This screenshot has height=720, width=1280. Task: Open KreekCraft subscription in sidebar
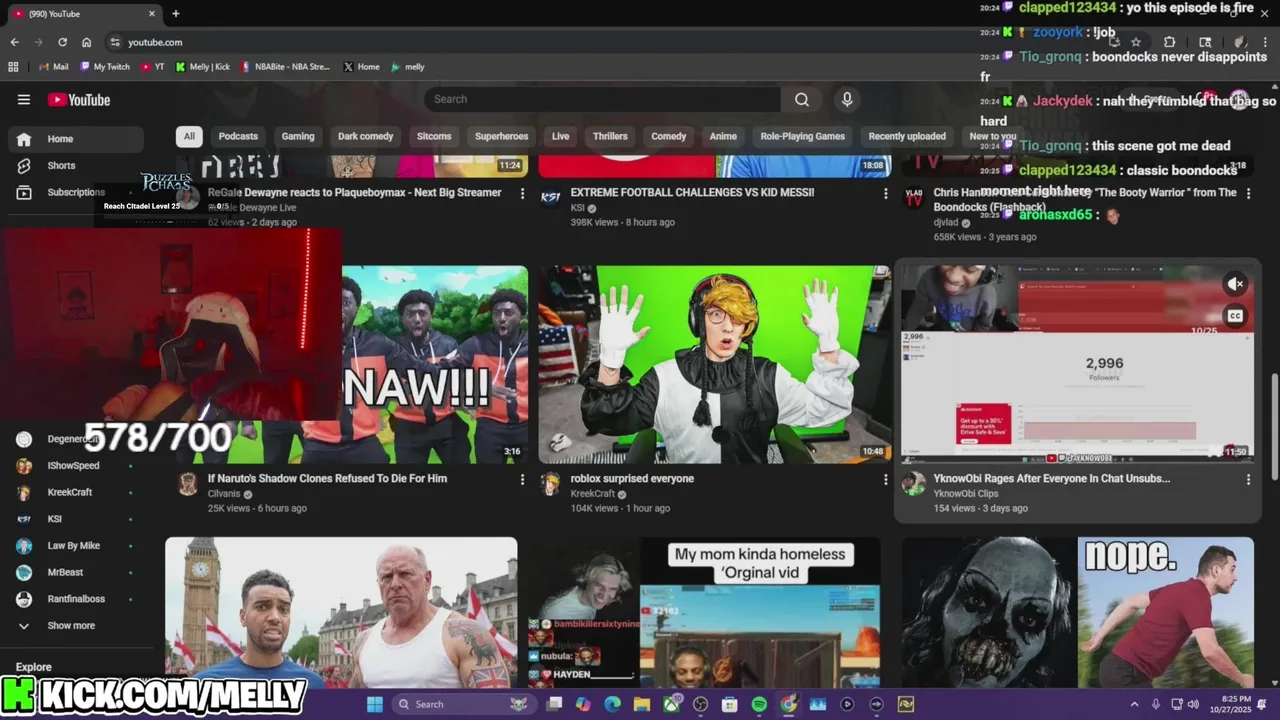coord(76,492)
